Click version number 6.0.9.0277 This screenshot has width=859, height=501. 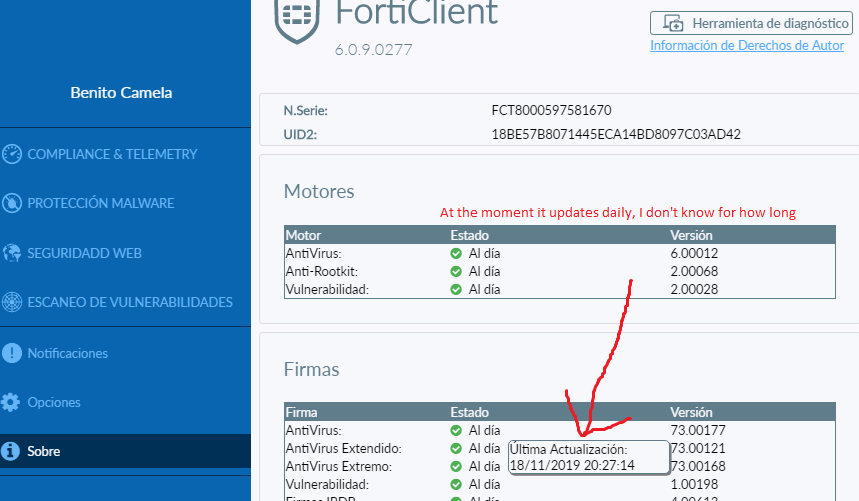tap(374, 50)
